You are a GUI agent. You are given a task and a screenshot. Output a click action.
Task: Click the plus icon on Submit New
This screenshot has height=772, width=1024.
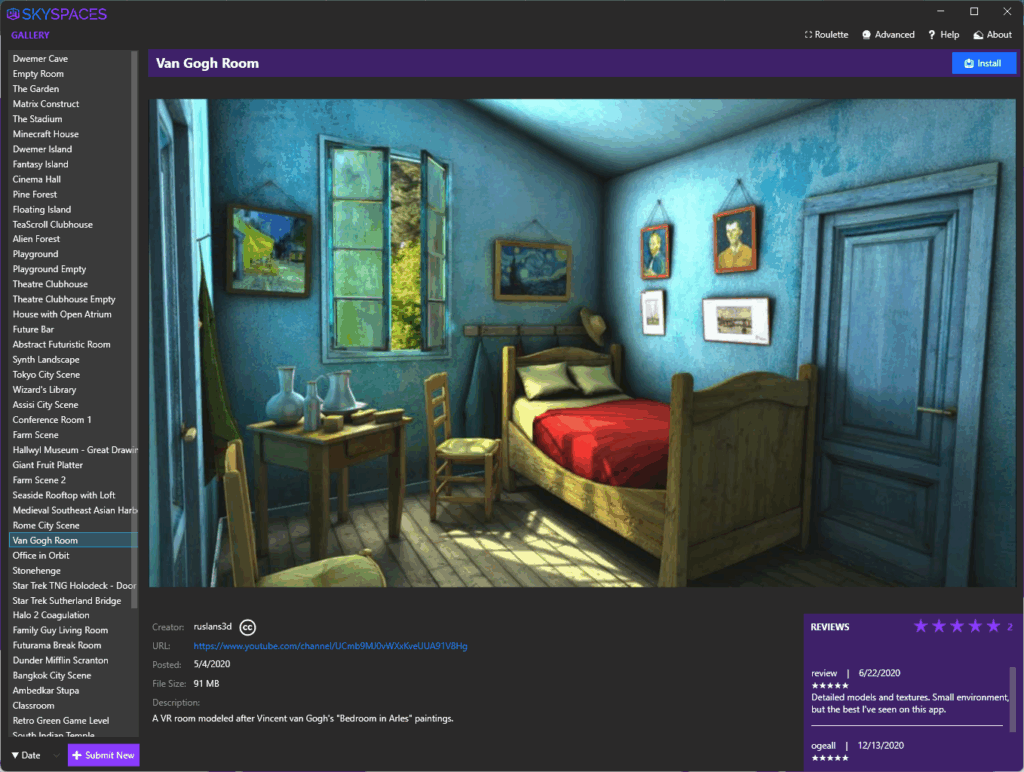coord(75,755)
